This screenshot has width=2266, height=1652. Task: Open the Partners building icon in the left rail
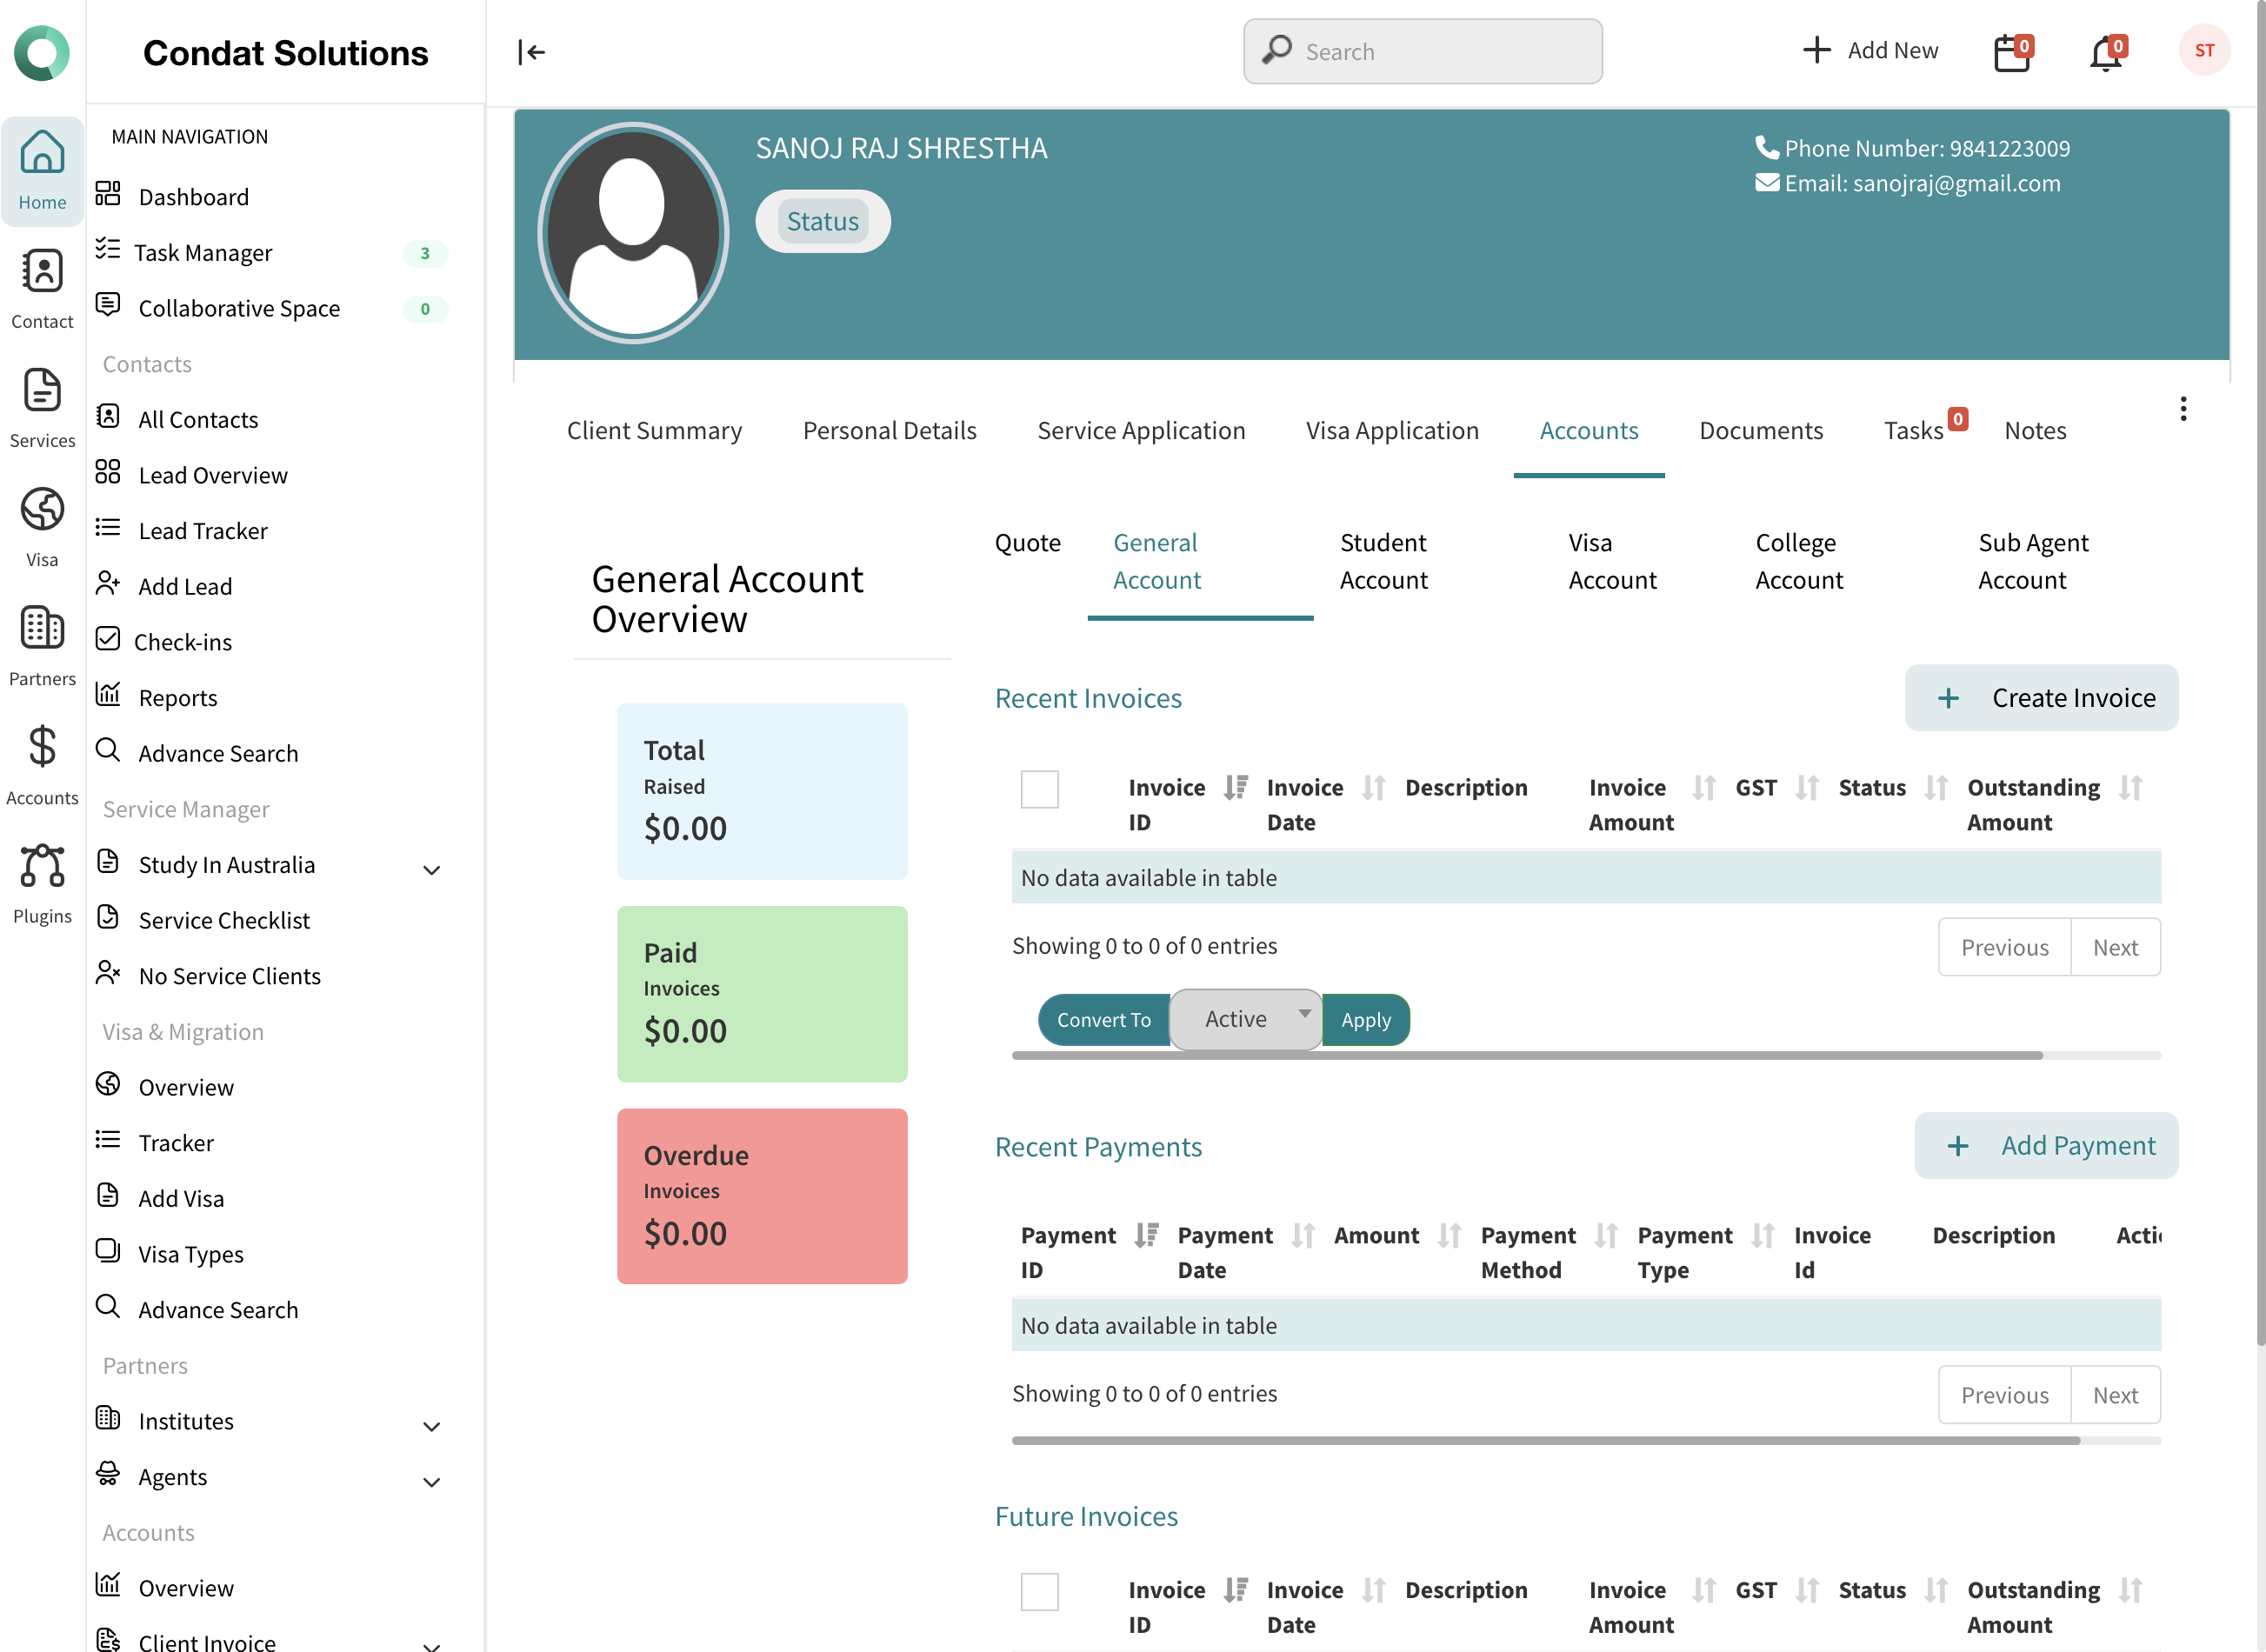click(42, 646)
